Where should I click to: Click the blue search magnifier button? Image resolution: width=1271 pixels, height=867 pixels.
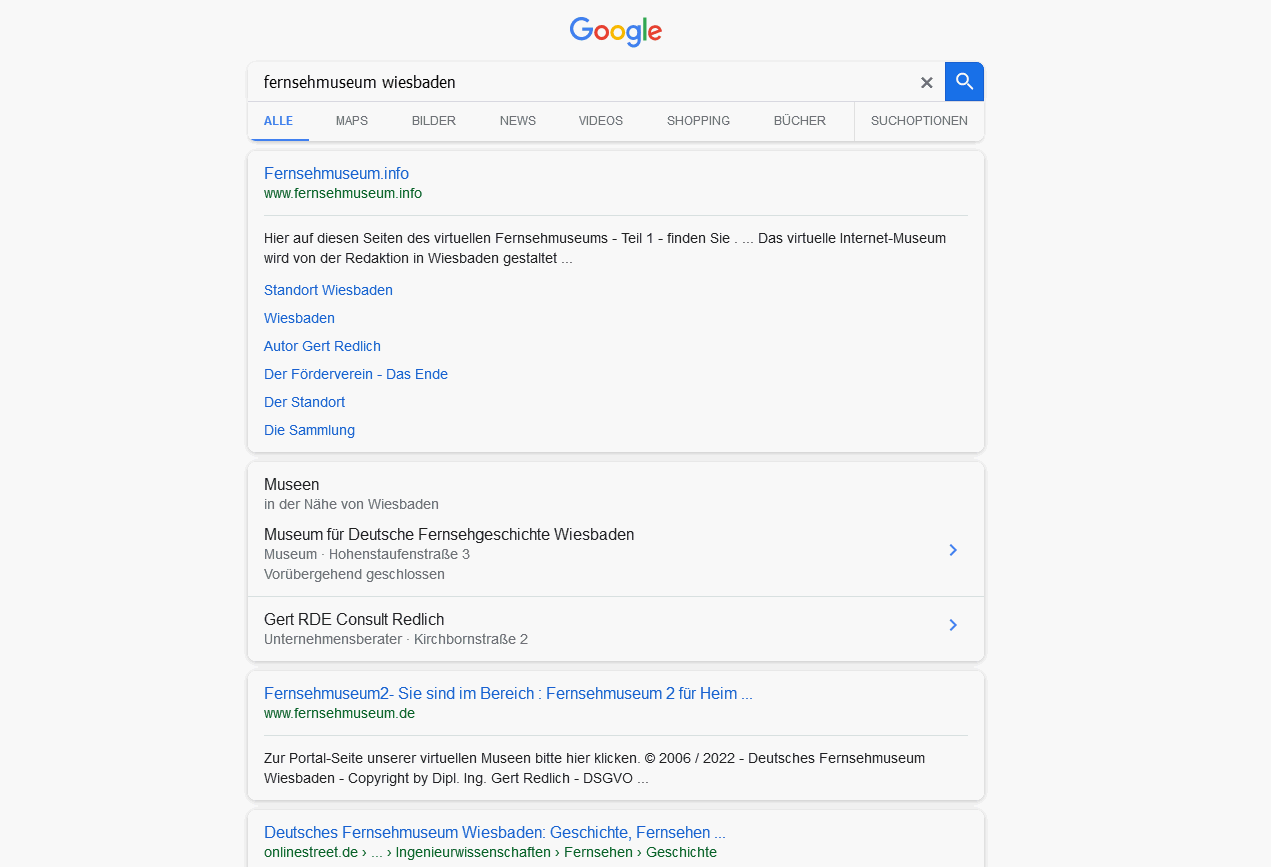point(964,82)
